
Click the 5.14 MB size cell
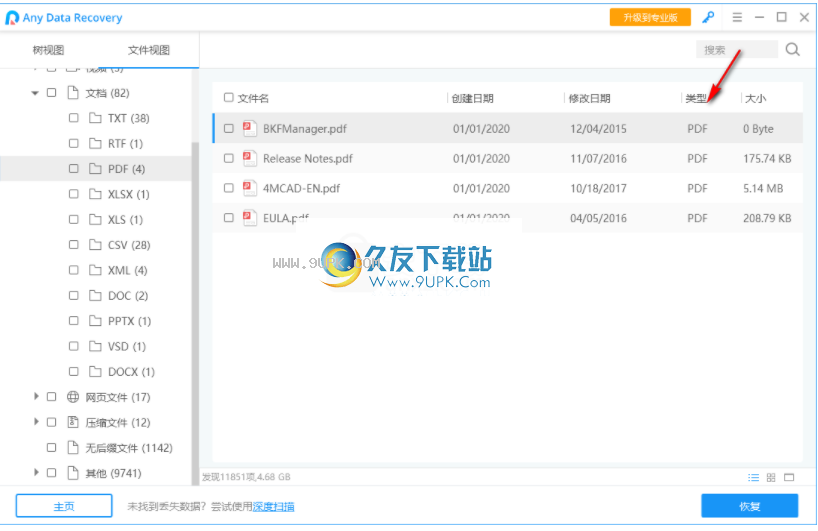pos(763,188)
